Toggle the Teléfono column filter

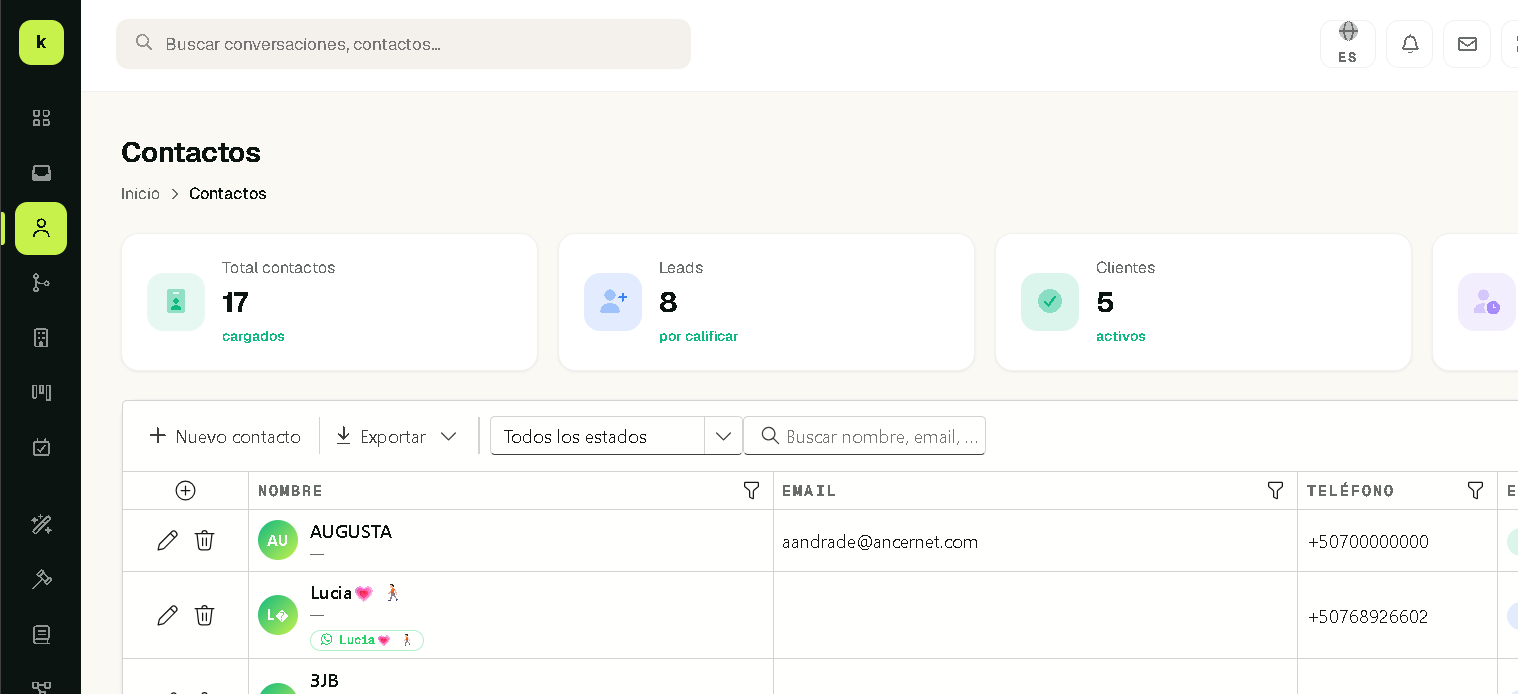(1475, 490)
